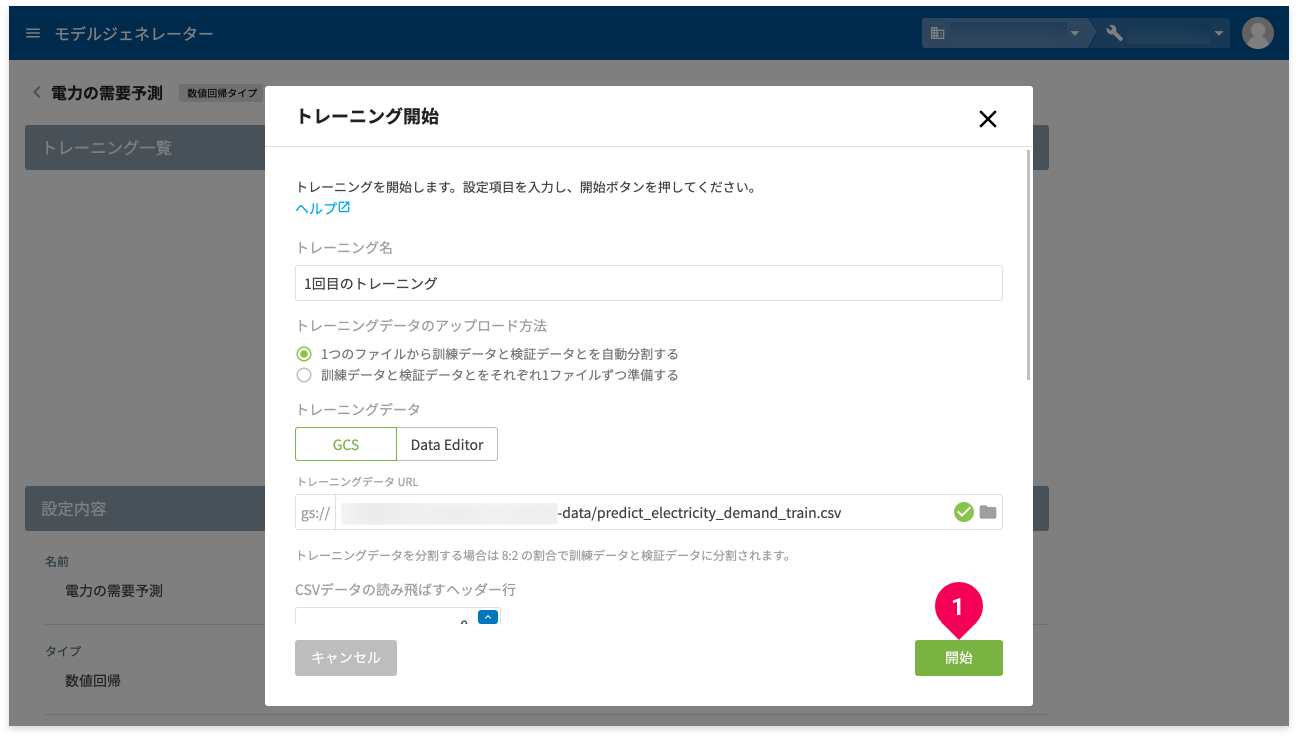Click the 開始 start button

coord(958,658)
